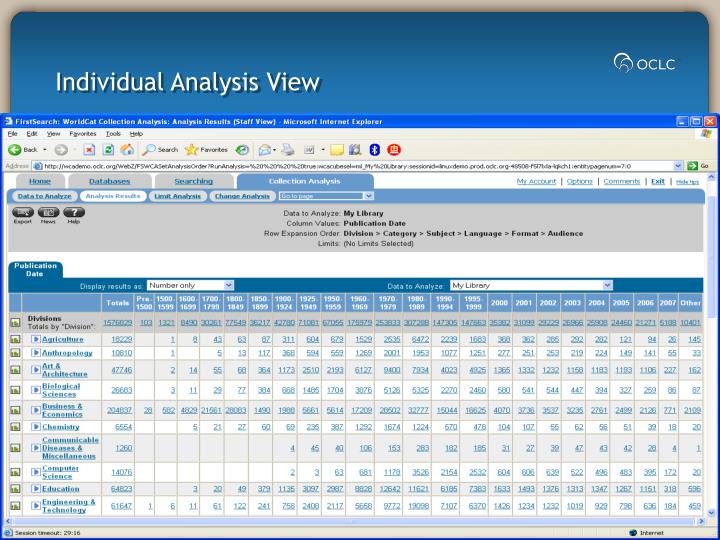Open the browser Home icon
The width and height of the screenshot is (720, 540).
127,150
